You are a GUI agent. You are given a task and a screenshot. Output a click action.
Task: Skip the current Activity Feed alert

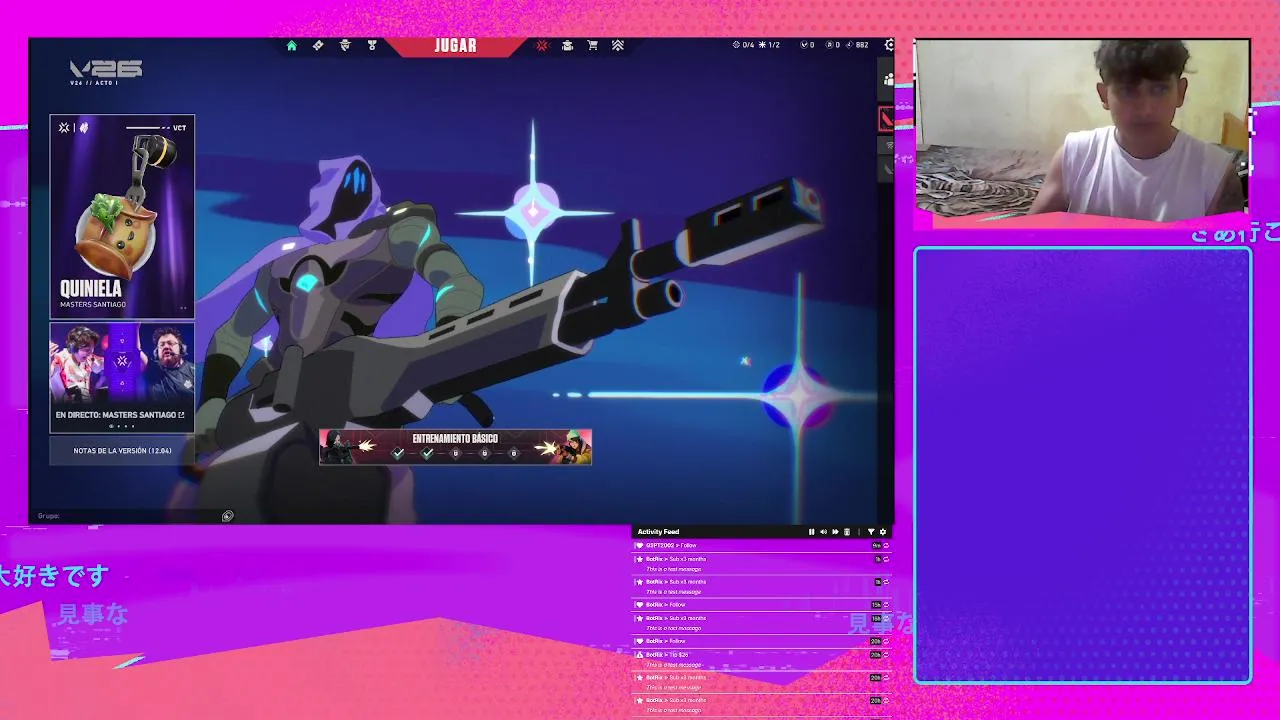[835, 532]
